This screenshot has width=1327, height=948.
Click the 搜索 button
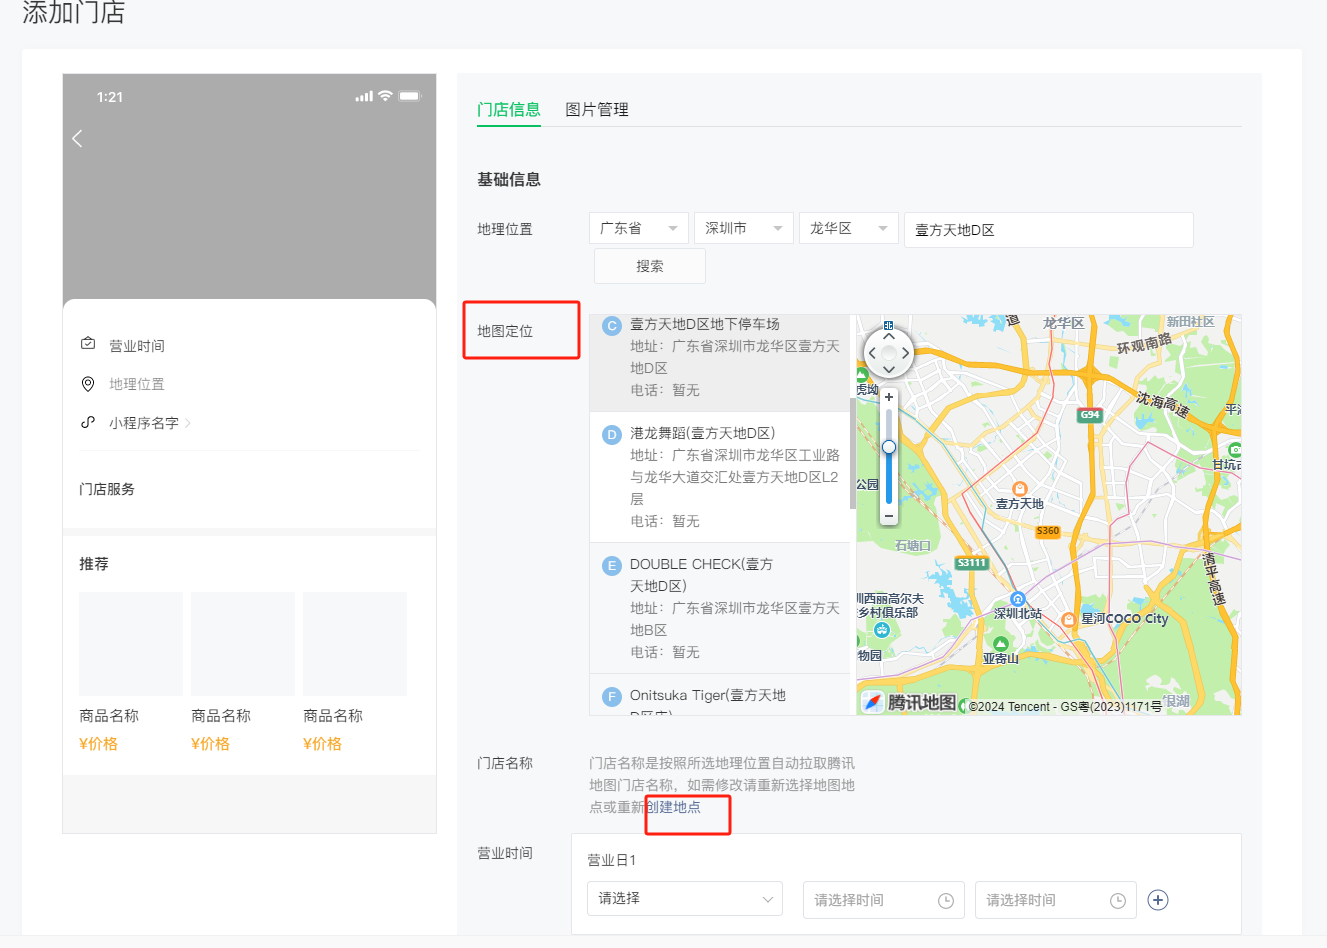(650, 266)
